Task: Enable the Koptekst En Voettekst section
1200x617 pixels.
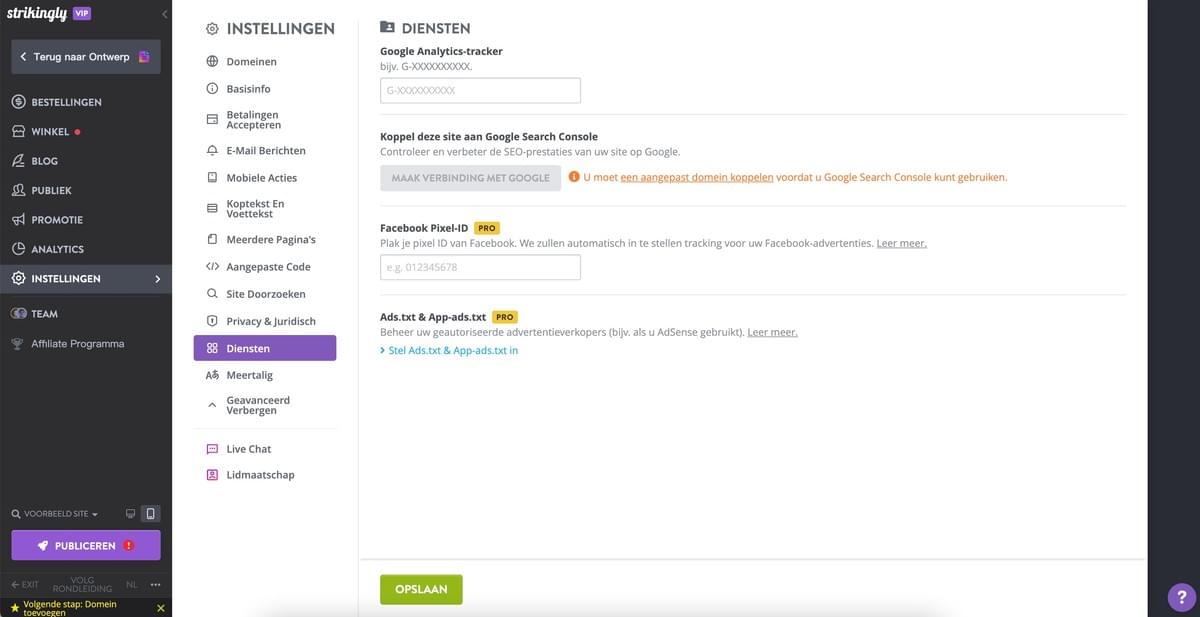Action: coord(257,207)
